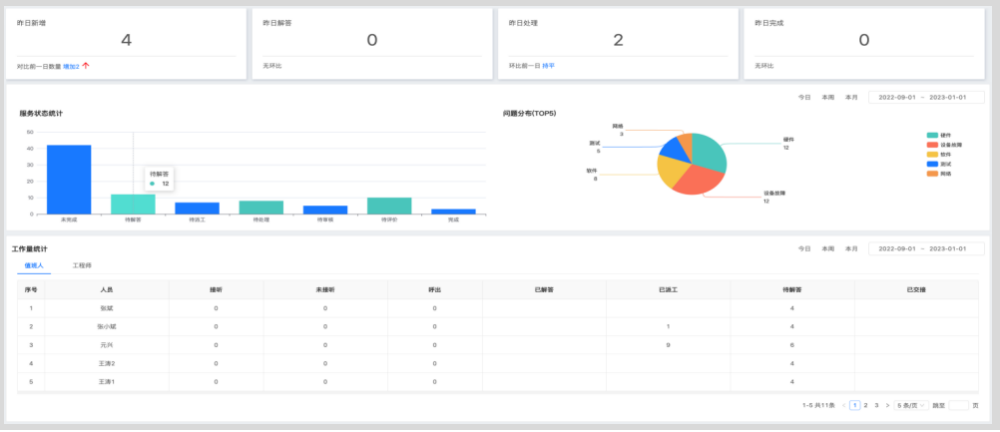Go to page 2 of the table
The width and height of the screenshot is (1000, 432).
(865, 405)
